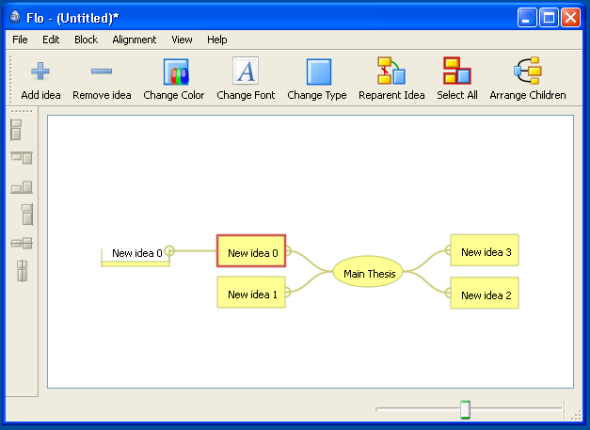The image size is (590, 430).
Task: Click the resize grip at the window corner
Action: [576, 415]
